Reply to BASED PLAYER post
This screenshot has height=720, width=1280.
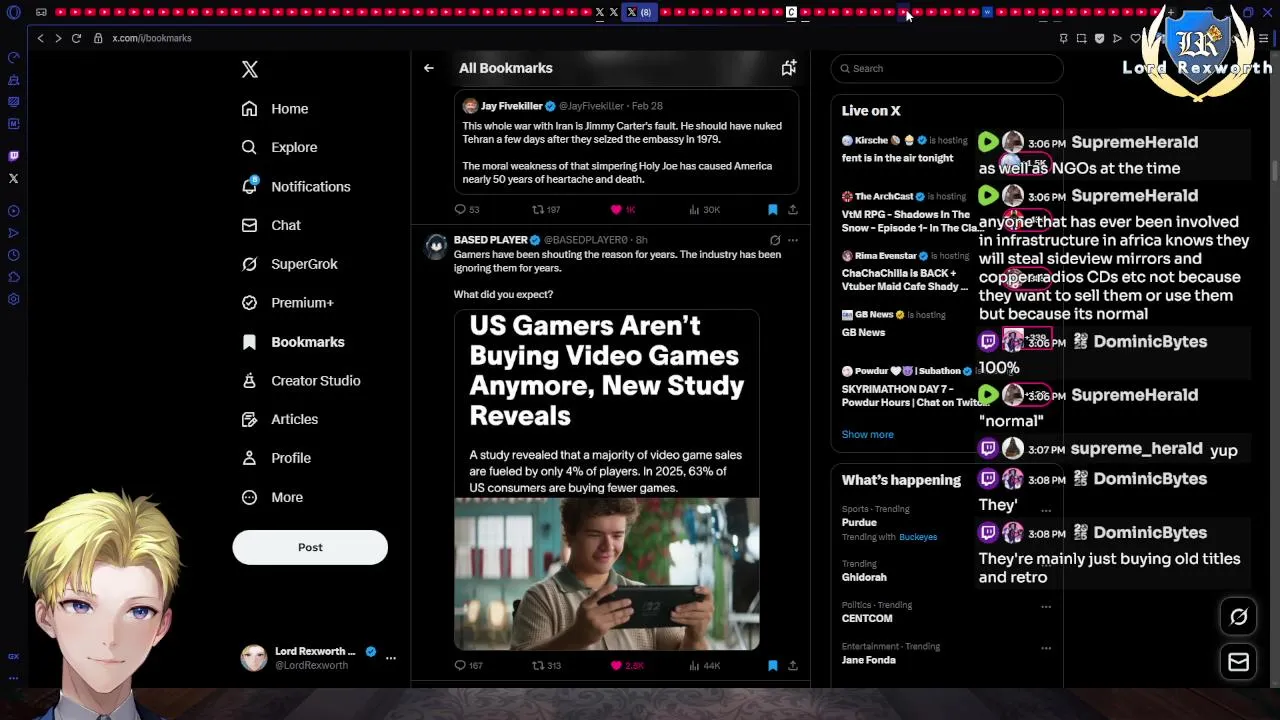[468, 665]
